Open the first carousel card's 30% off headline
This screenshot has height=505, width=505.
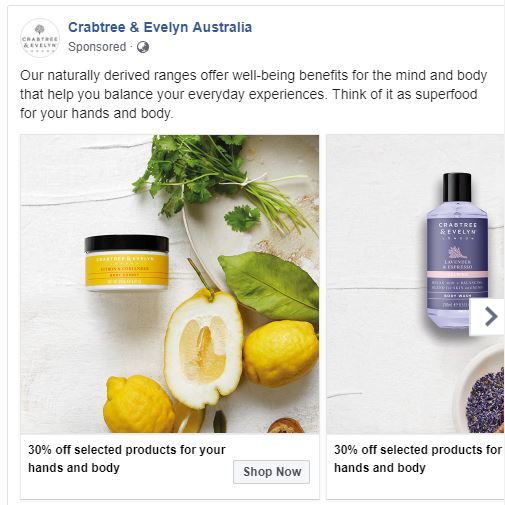[x=127, y=459]
